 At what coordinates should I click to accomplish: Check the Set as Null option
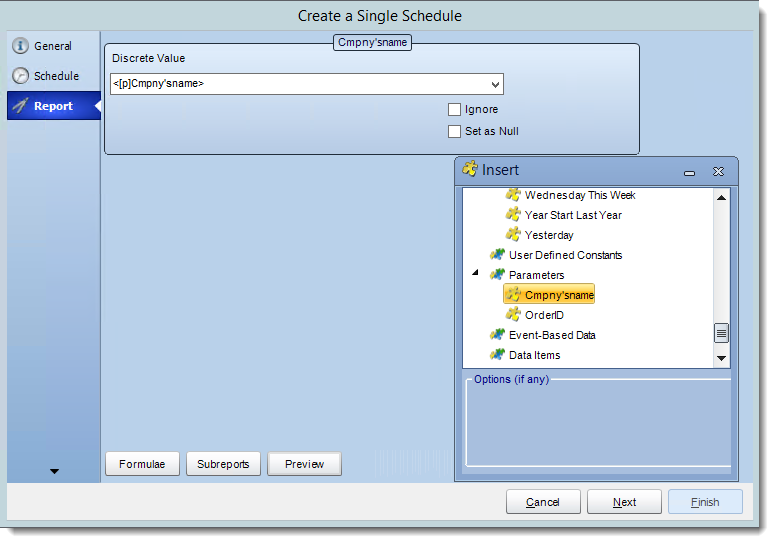click(454, 131)
